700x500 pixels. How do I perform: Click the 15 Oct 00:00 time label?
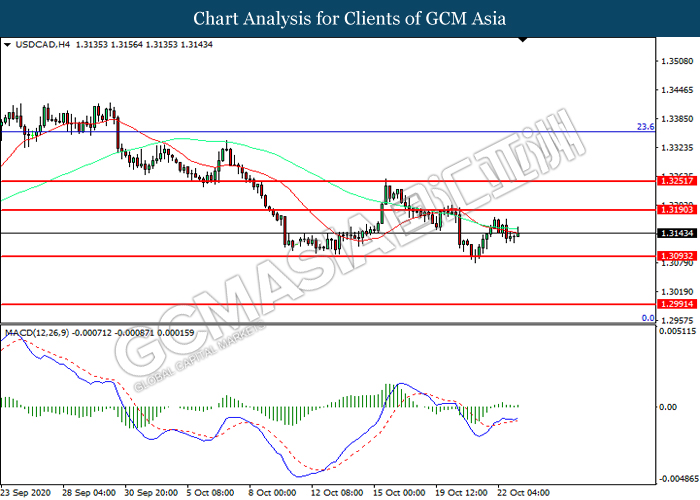pyautogui.click(x=399, y=493)
